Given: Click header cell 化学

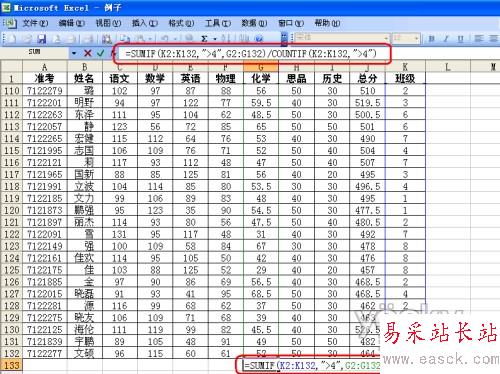Looking at the screenshot, I should point(261,78).
